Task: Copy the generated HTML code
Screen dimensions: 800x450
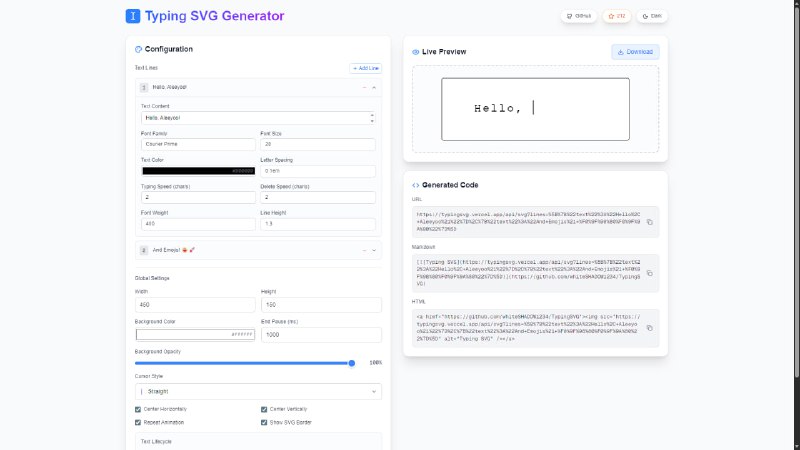Action: point(649,327)
